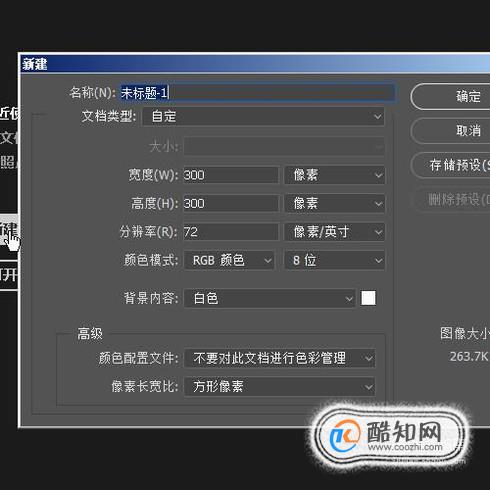Click the 名称 text field

(257, 92)
